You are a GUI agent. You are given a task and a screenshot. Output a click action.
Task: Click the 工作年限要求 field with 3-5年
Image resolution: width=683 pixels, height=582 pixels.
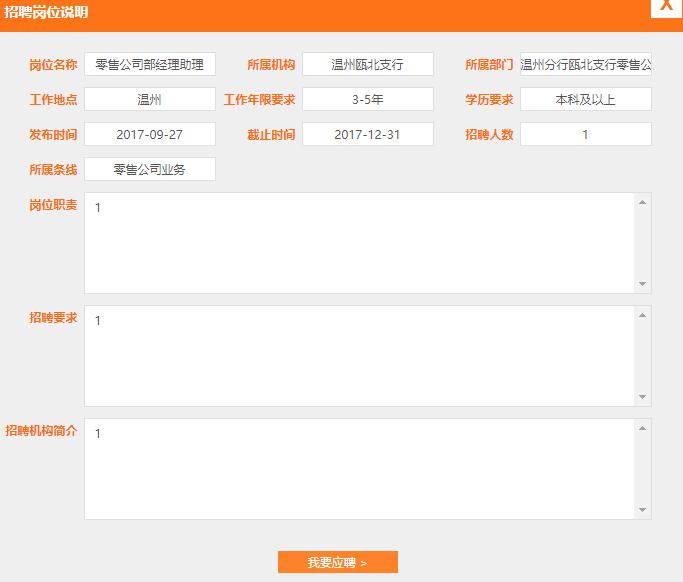click(x=367, y=100)
